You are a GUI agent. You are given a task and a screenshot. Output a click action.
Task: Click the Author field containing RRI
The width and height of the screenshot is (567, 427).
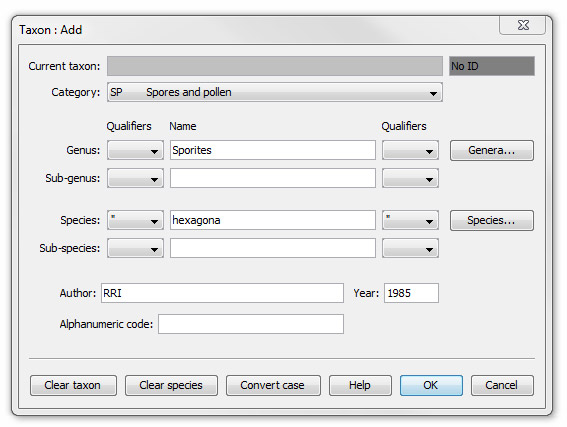pyautogui.click(x=222, y=293)
